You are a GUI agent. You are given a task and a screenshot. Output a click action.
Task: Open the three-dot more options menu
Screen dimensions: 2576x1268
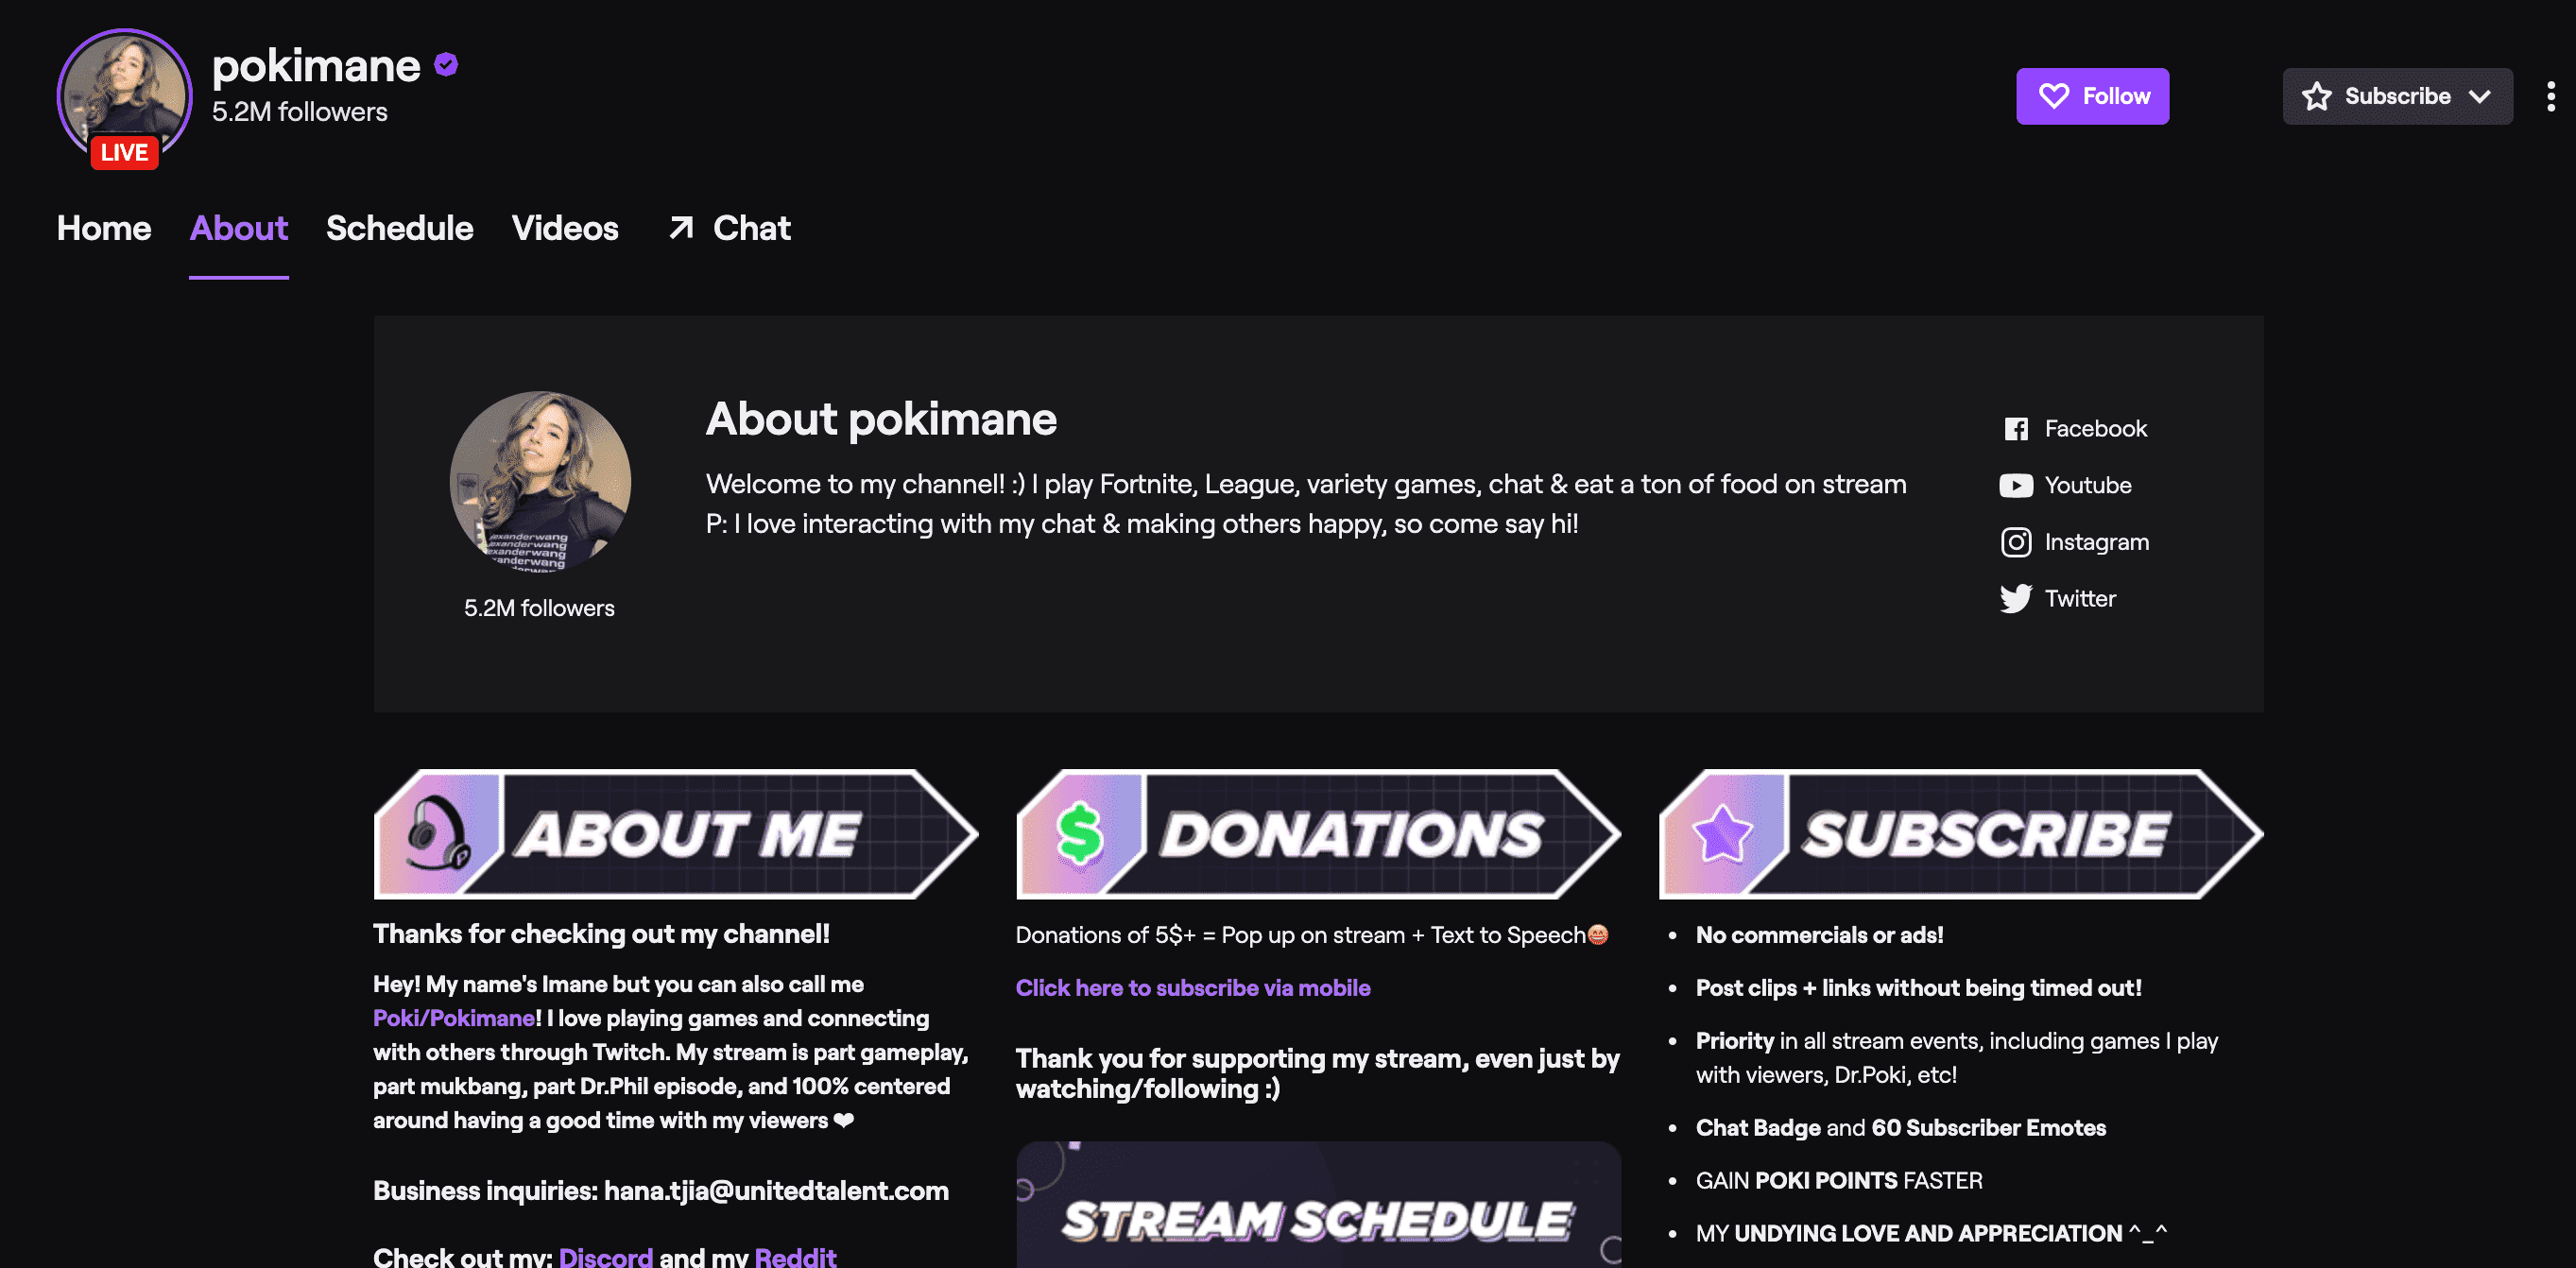pyautogui.click(x=2550, y=96)
